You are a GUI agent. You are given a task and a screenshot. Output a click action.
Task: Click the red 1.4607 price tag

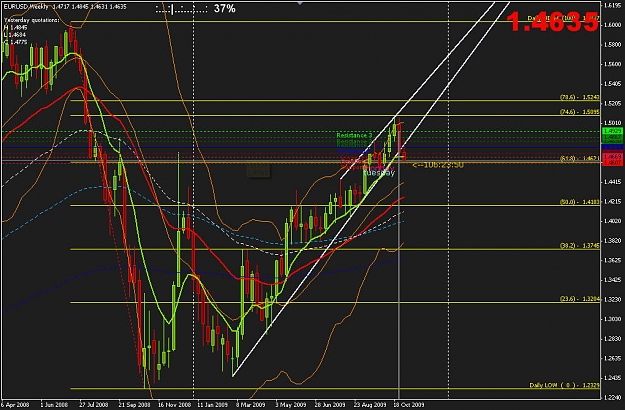(613, 162)
